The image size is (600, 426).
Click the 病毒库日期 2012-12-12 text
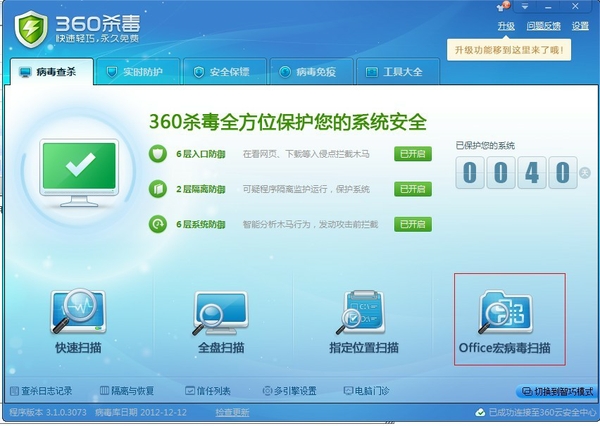(x=141, y=413)
